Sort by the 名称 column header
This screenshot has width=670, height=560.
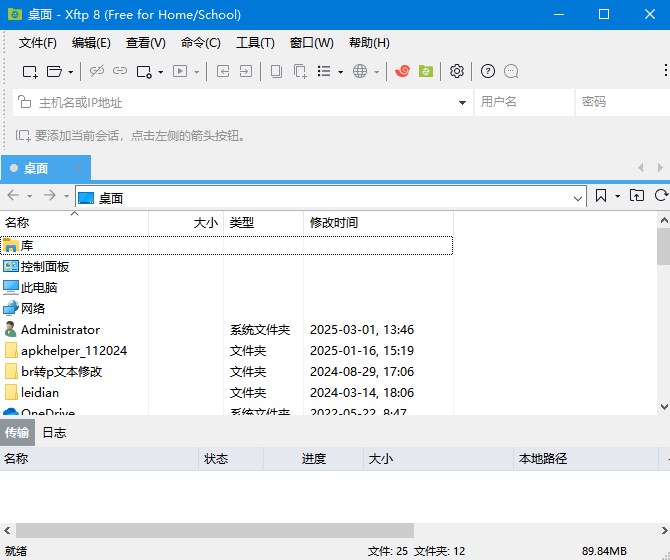[74, 223]
